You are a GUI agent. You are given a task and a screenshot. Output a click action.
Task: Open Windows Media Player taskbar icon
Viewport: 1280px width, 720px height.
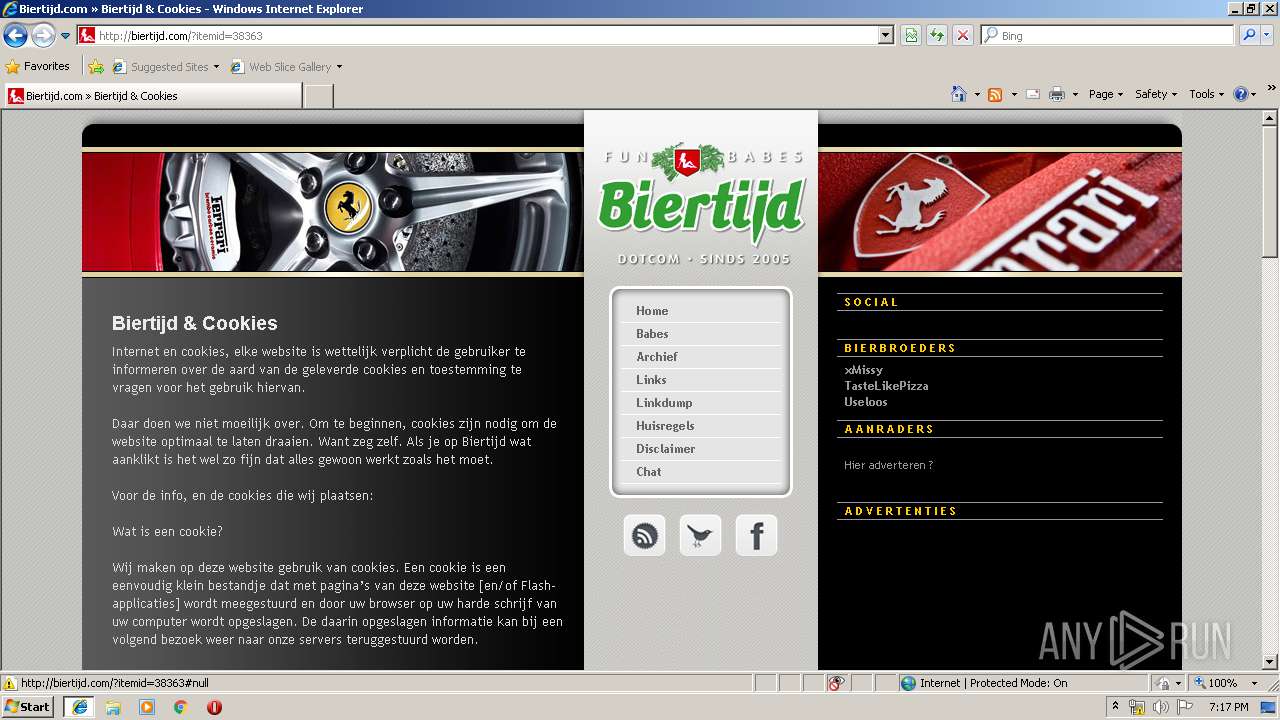tap(147, 707)
